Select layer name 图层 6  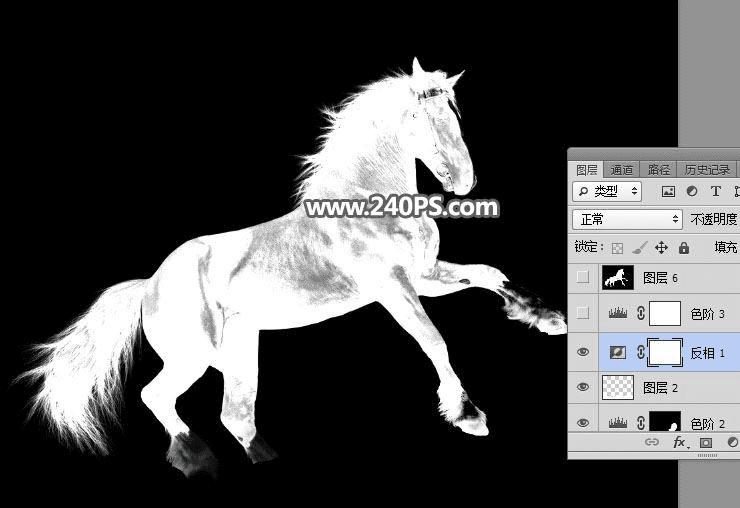(660, 278)
